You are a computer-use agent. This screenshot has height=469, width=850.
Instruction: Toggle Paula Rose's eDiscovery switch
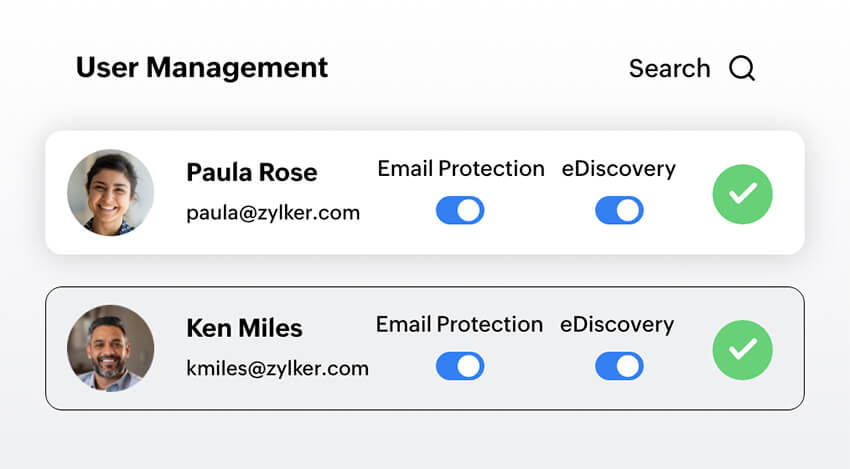point(619,210)
